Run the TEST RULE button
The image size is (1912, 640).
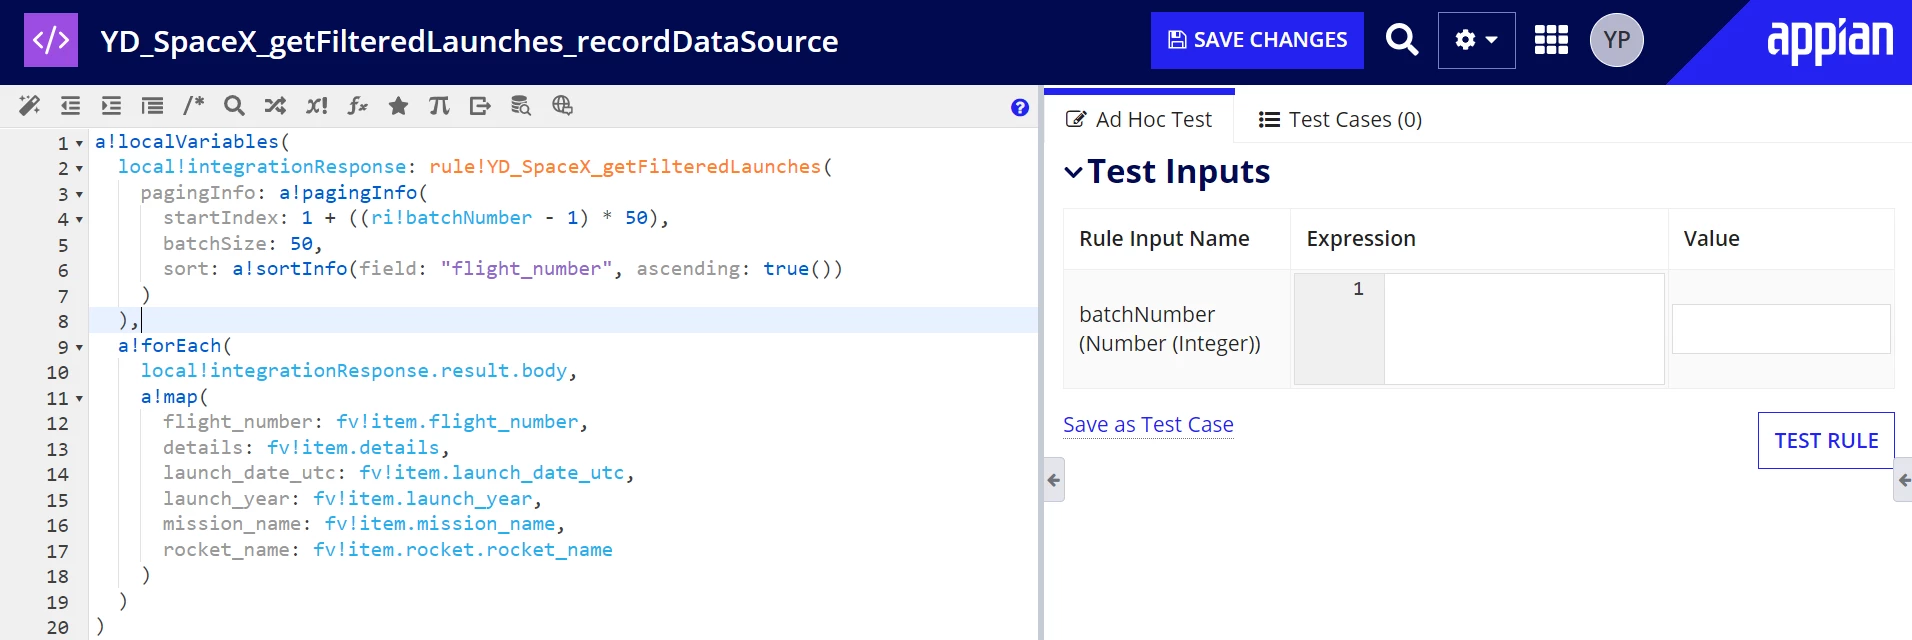click(1826, 440)
